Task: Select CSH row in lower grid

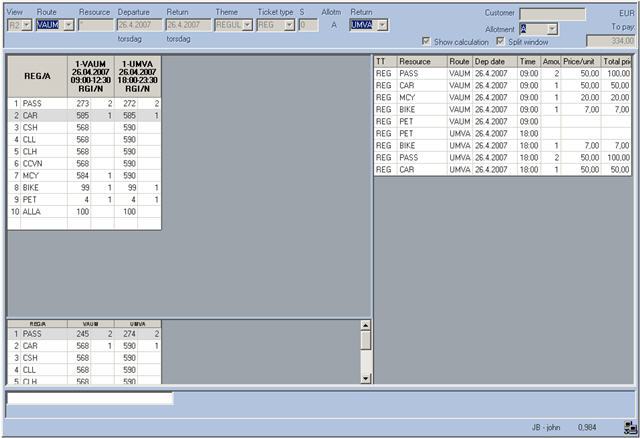Action: pyautogui.click(x=84, y=358)
